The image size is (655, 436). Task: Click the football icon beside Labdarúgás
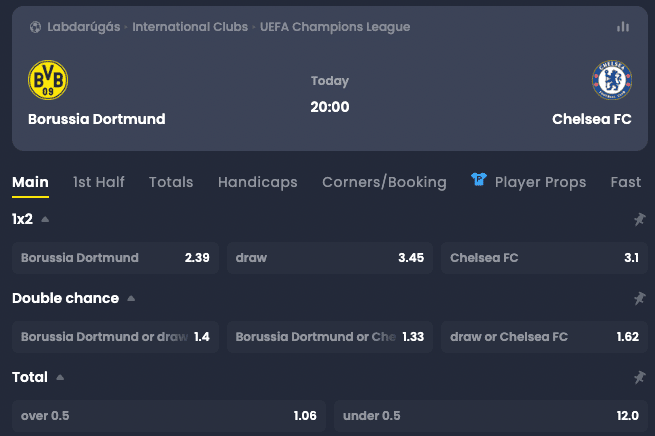pyautogui.click(x=36, y=27)
